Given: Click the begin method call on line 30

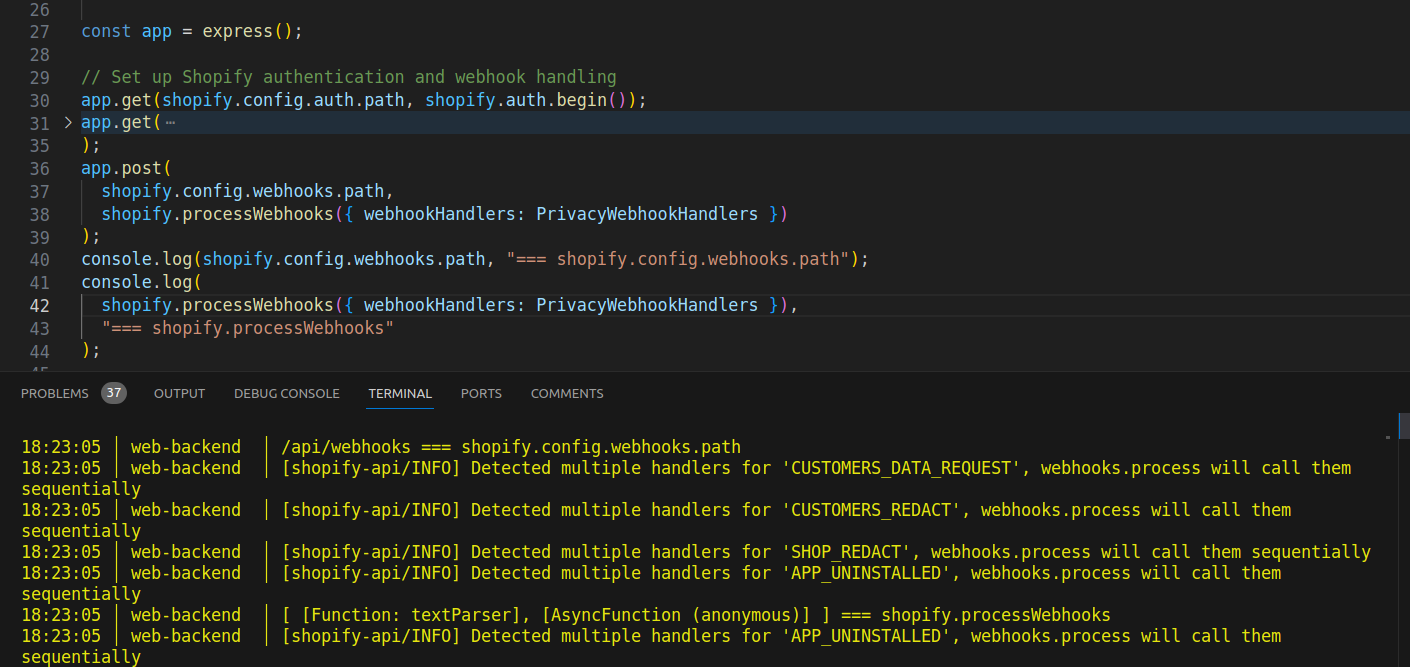Looking at the screenshot, I should click(x=580, y=100).
